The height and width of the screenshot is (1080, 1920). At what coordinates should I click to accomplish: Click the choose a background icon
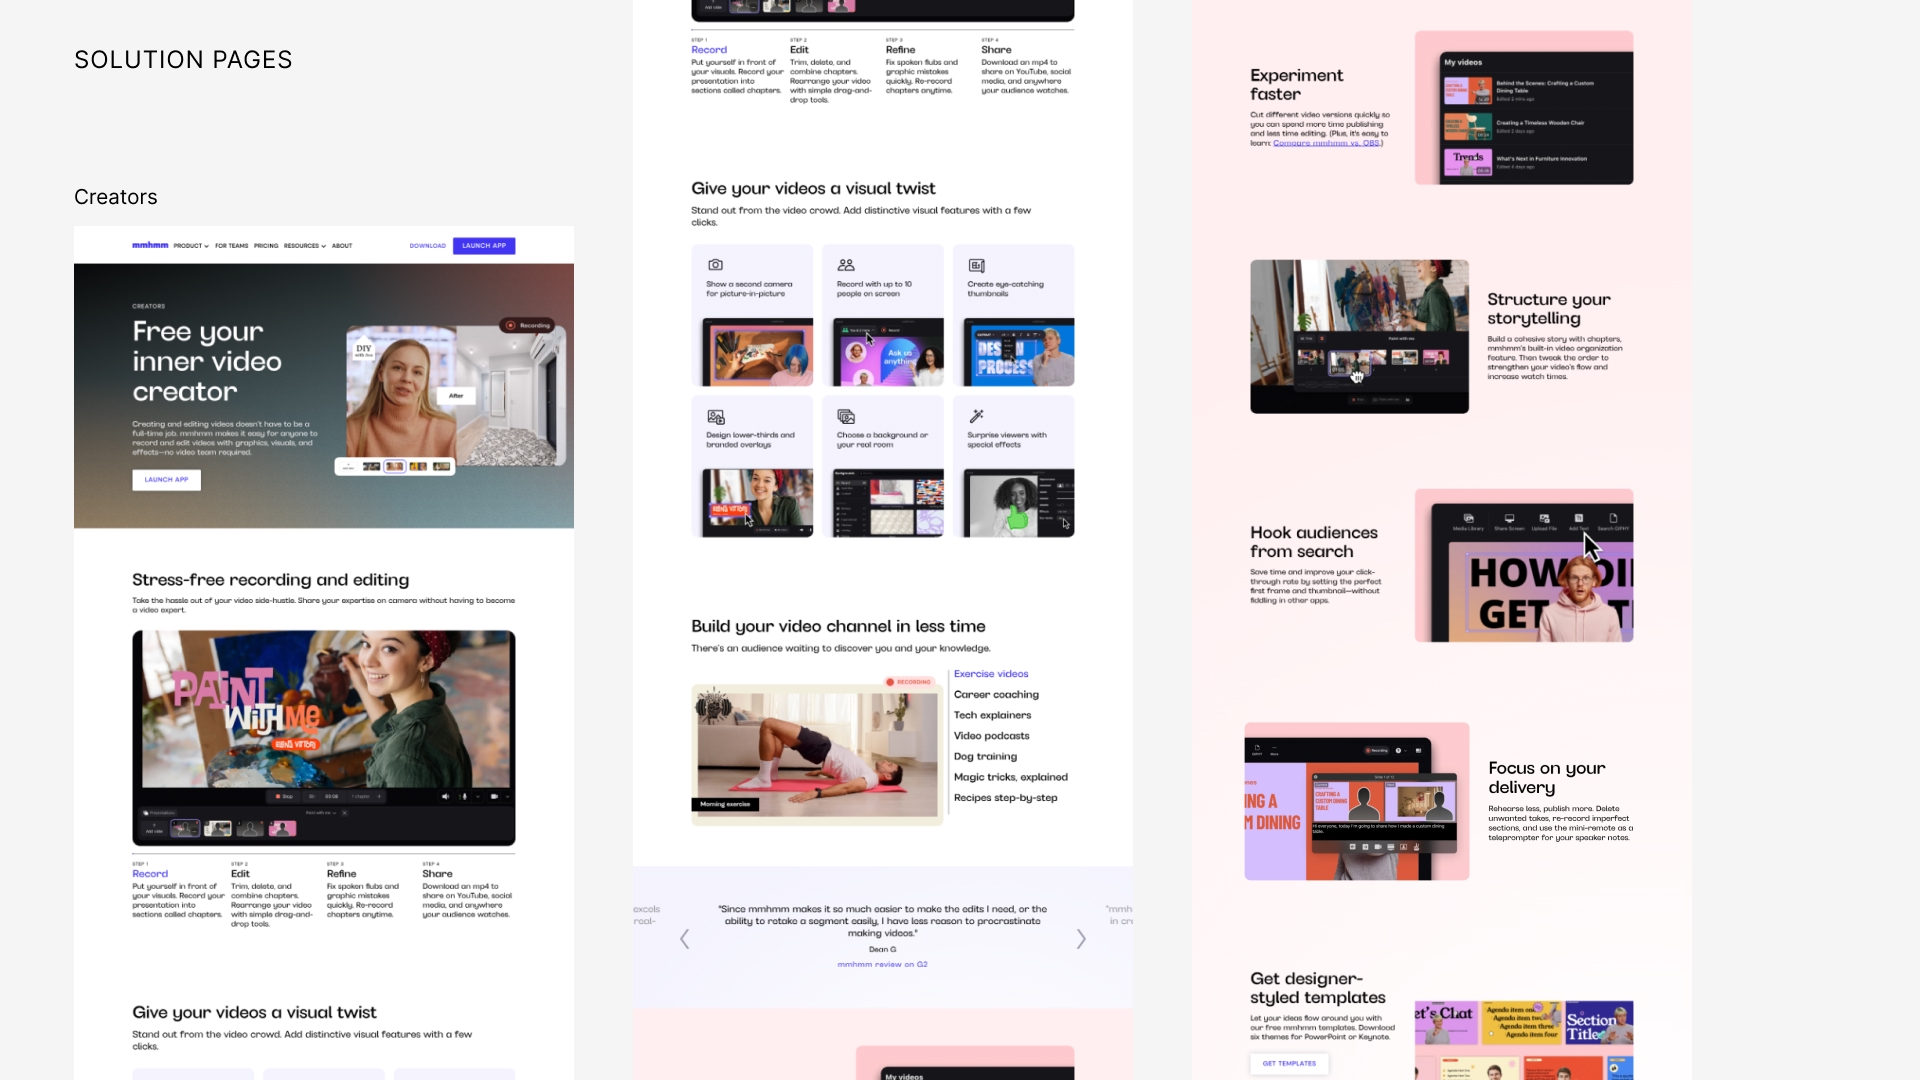tap(846, 416)
